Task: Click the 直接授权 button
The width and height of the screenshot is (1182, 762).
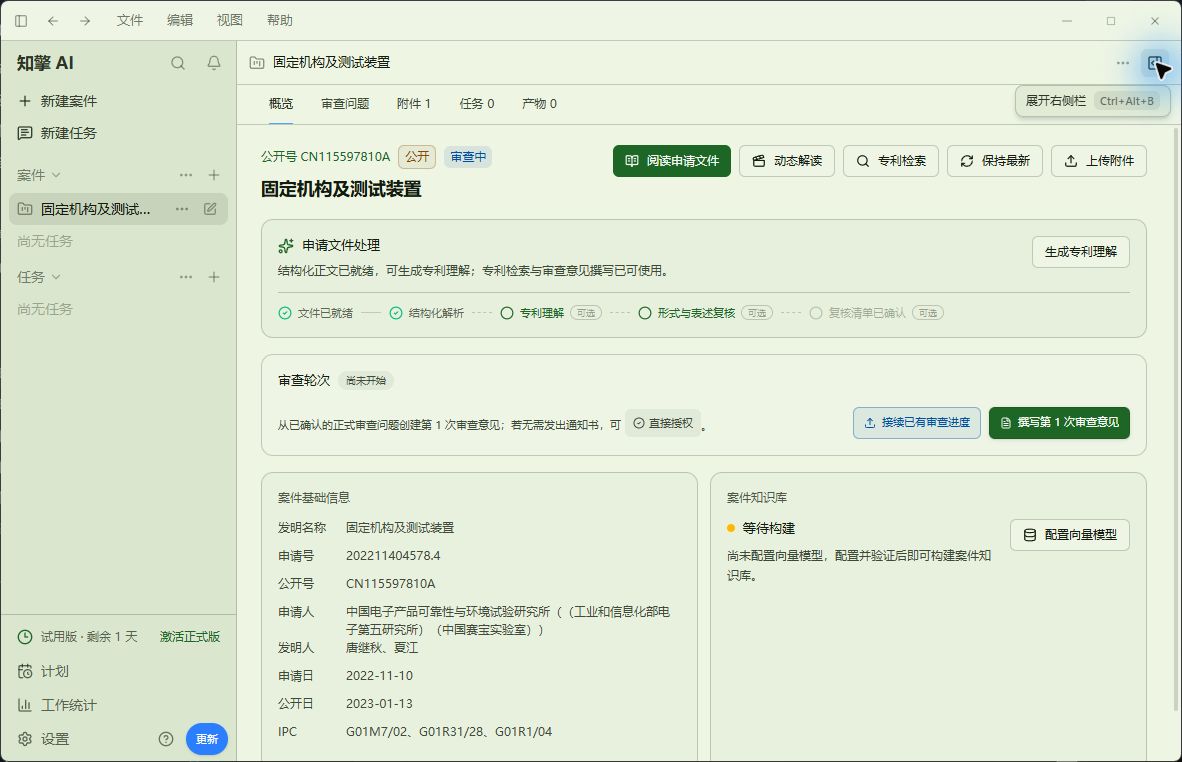Action: 663,424
